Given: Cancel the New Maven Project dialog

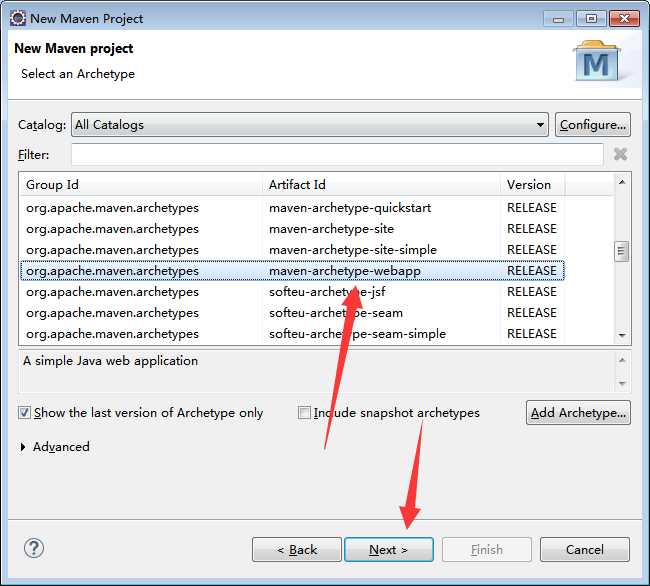Looking at the screenshot, I should pyautogui.click(x=585, y=550).
